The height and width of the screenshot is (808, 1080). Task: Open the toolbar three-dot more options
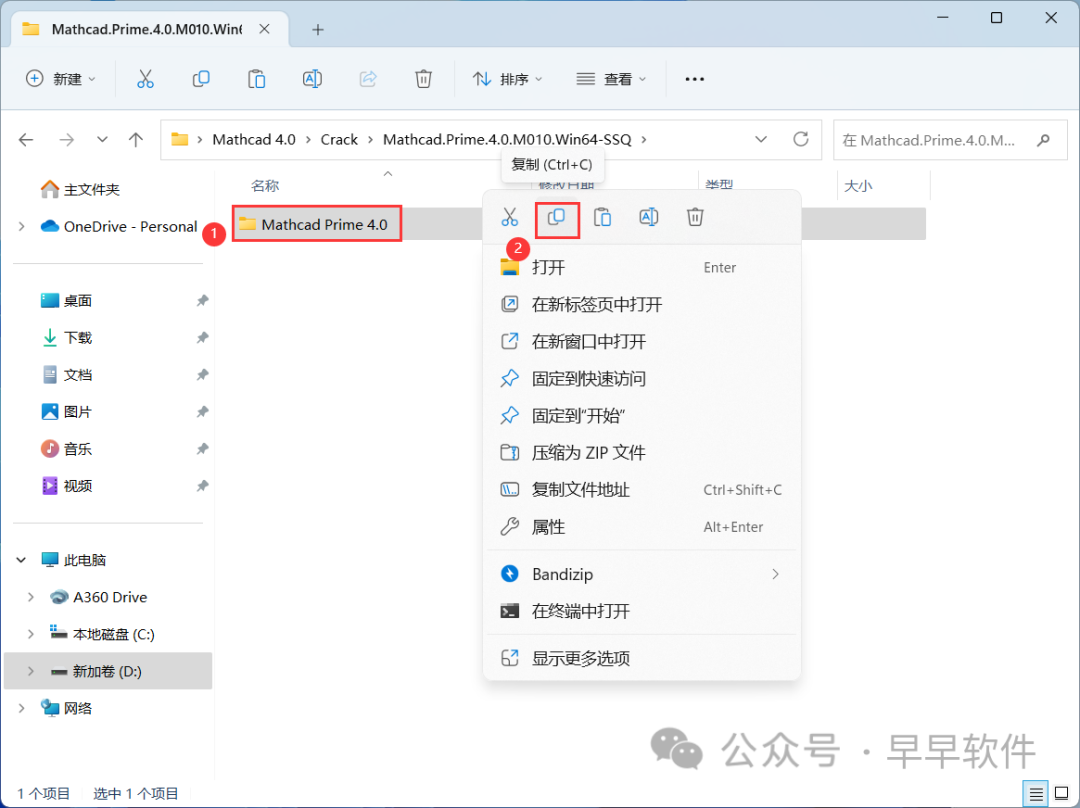coord(694,79)
